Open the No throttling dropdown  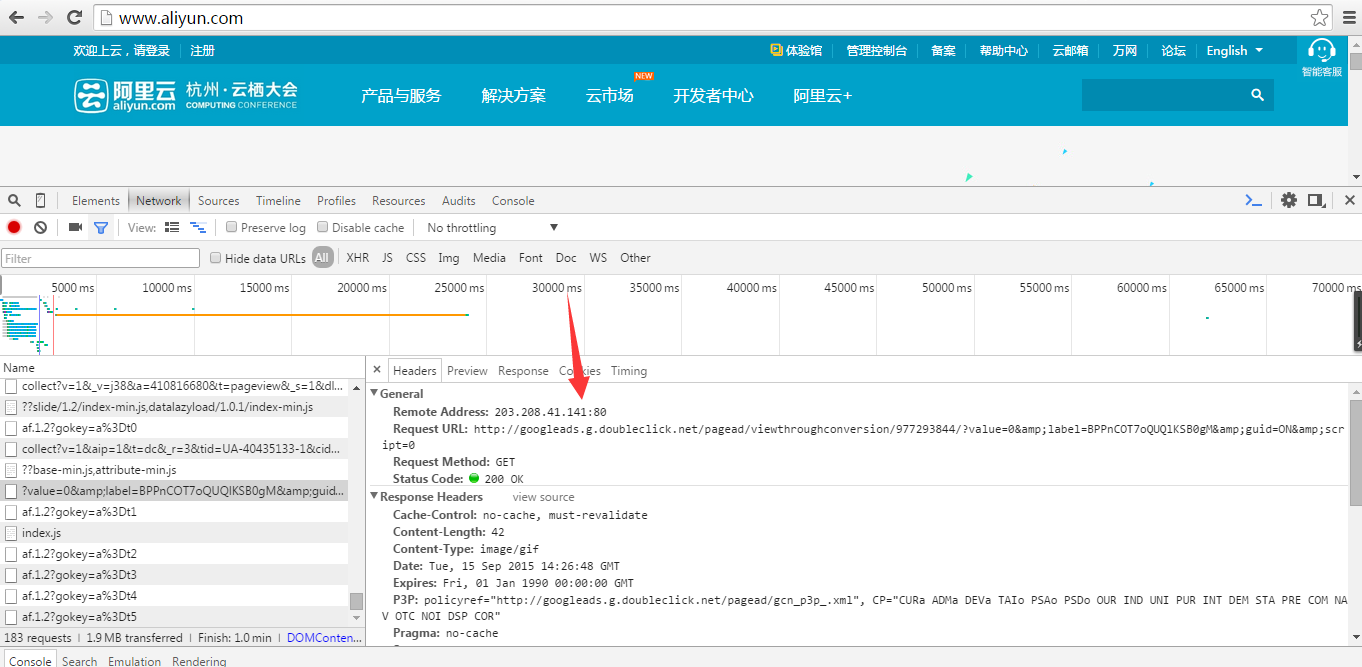click(x=491, y=227)
